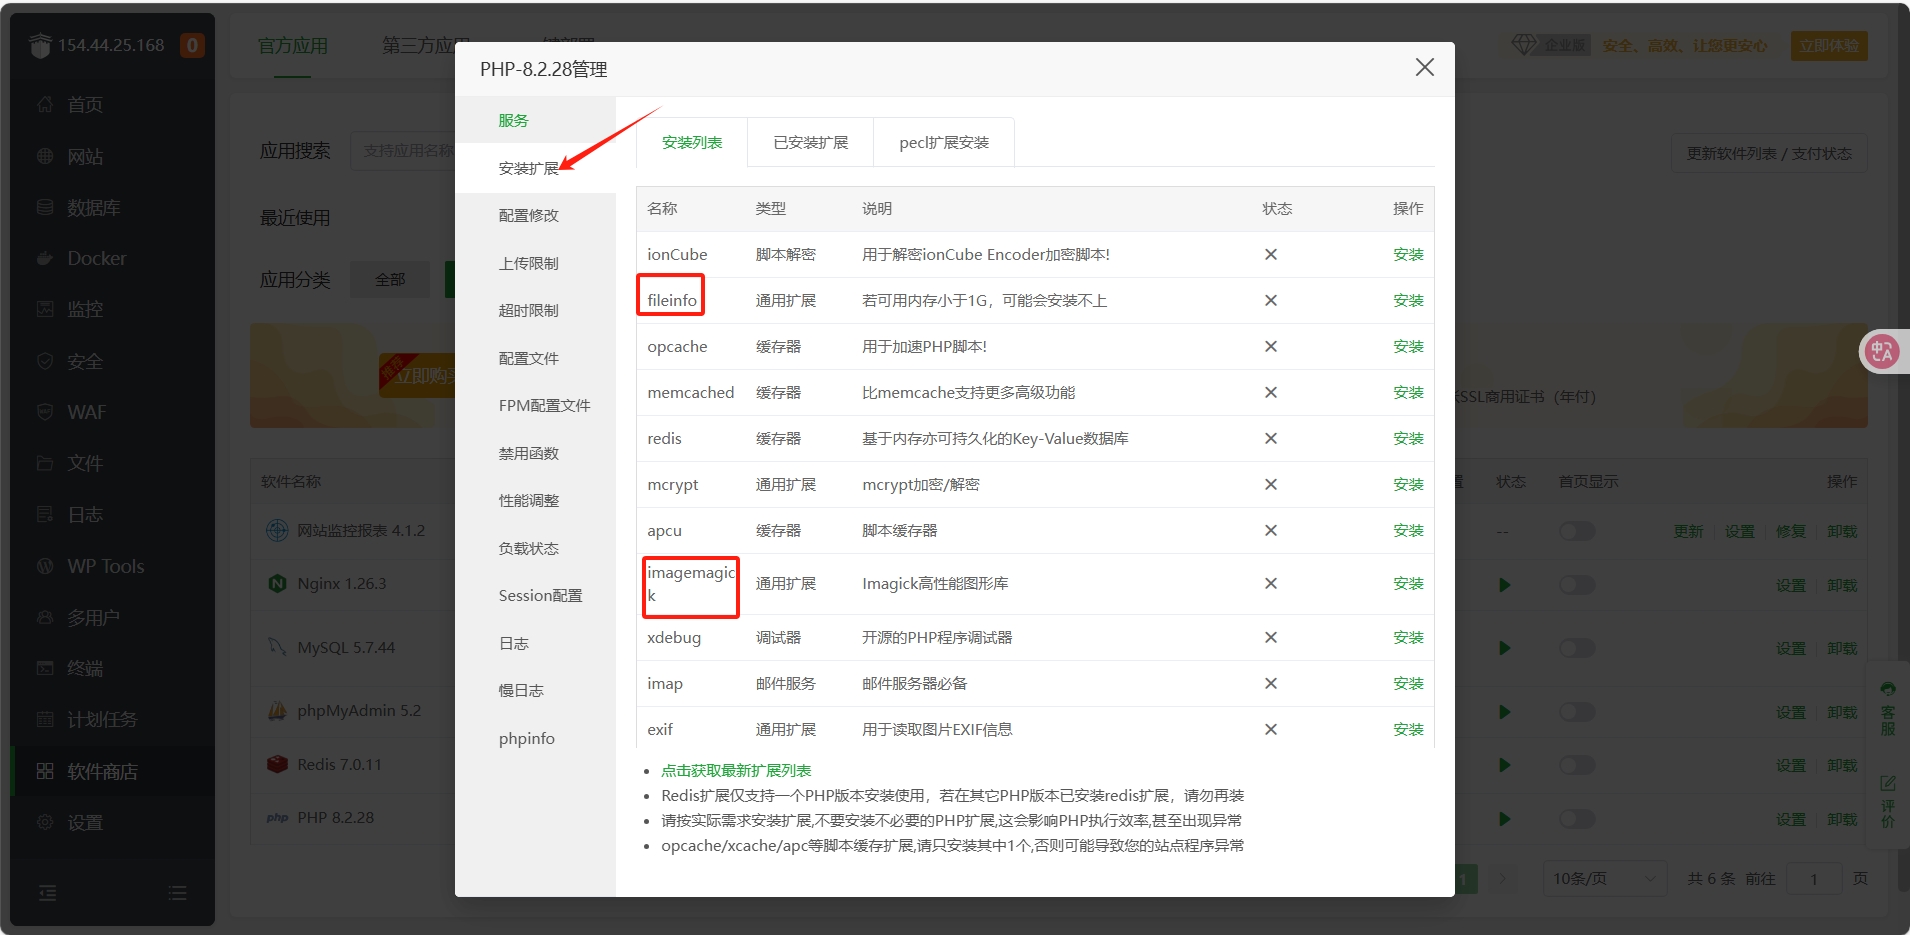Viewport: 1910px width, 935px height.
Task: Toggle homepage display for Nginx row
Action: click(1577, 585)
